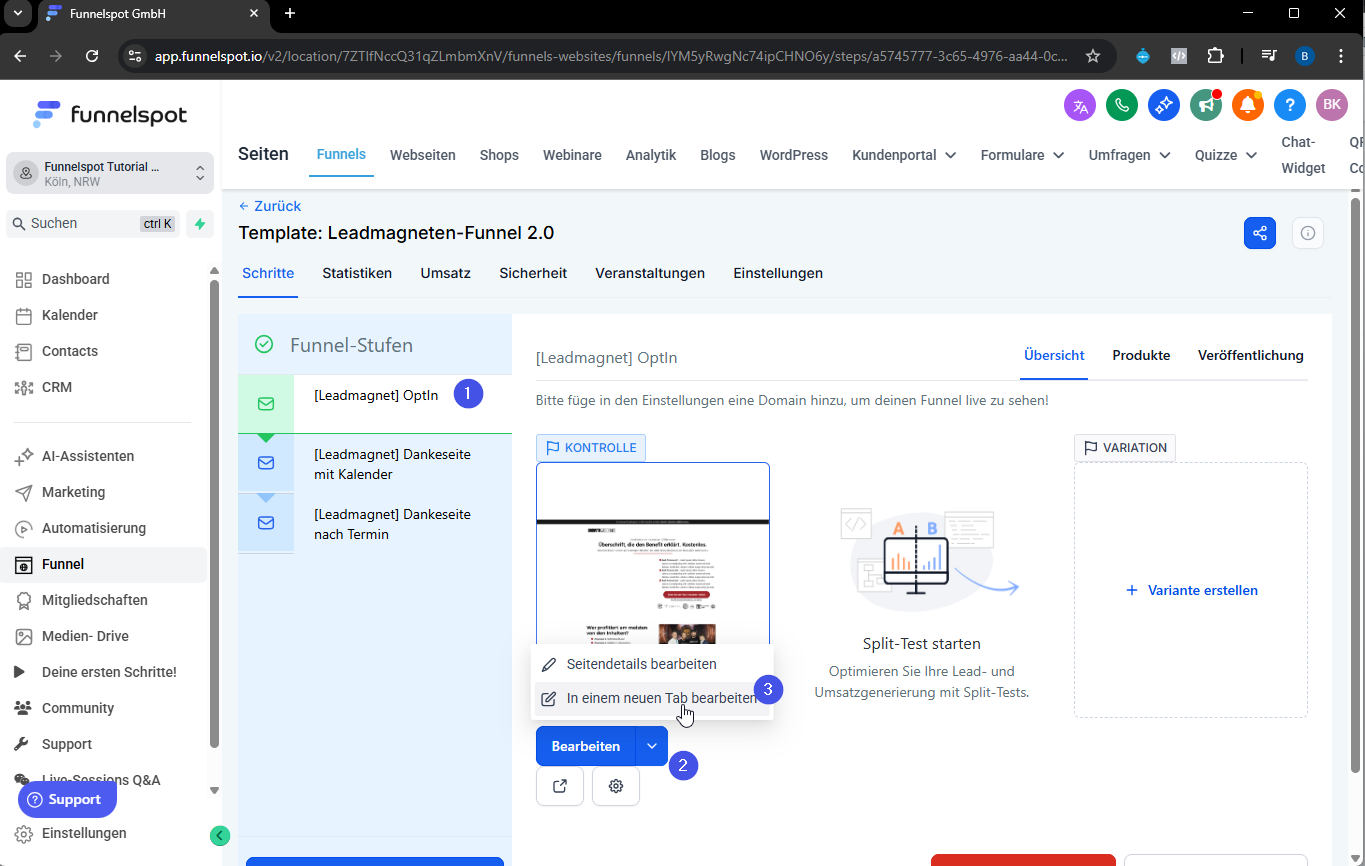Click the info icon beside share button

tap(1308, 233)
